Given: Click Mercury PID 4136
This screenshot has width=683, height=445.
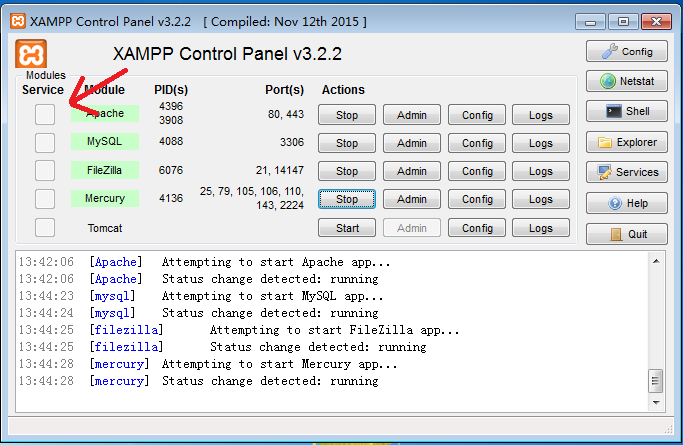Looking at the screenshot, I should (x=171, y=198).
